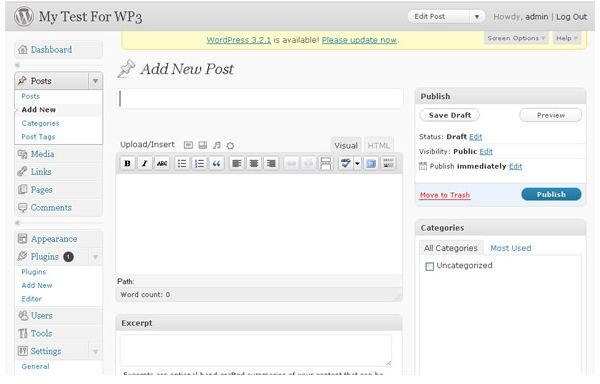Switch to the Visual editor tab
The height and width of the screenshot is (384, 600).
(x=346, y=145)
